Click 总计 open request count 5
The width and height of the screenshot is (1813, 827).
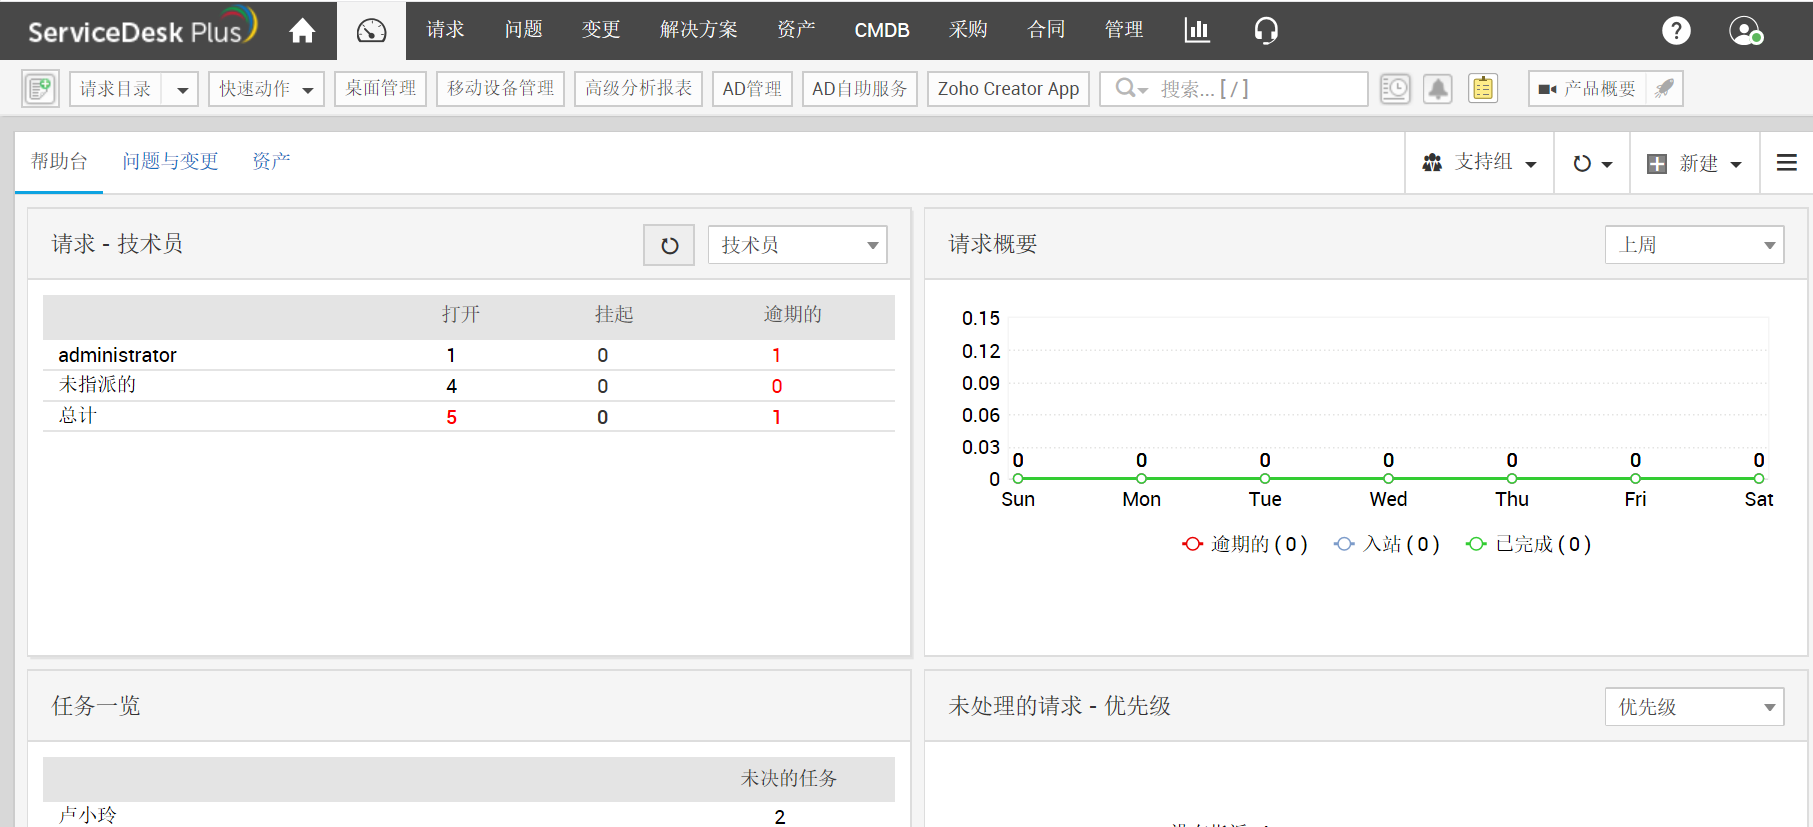pyautogui.click(x=452, y=417)
